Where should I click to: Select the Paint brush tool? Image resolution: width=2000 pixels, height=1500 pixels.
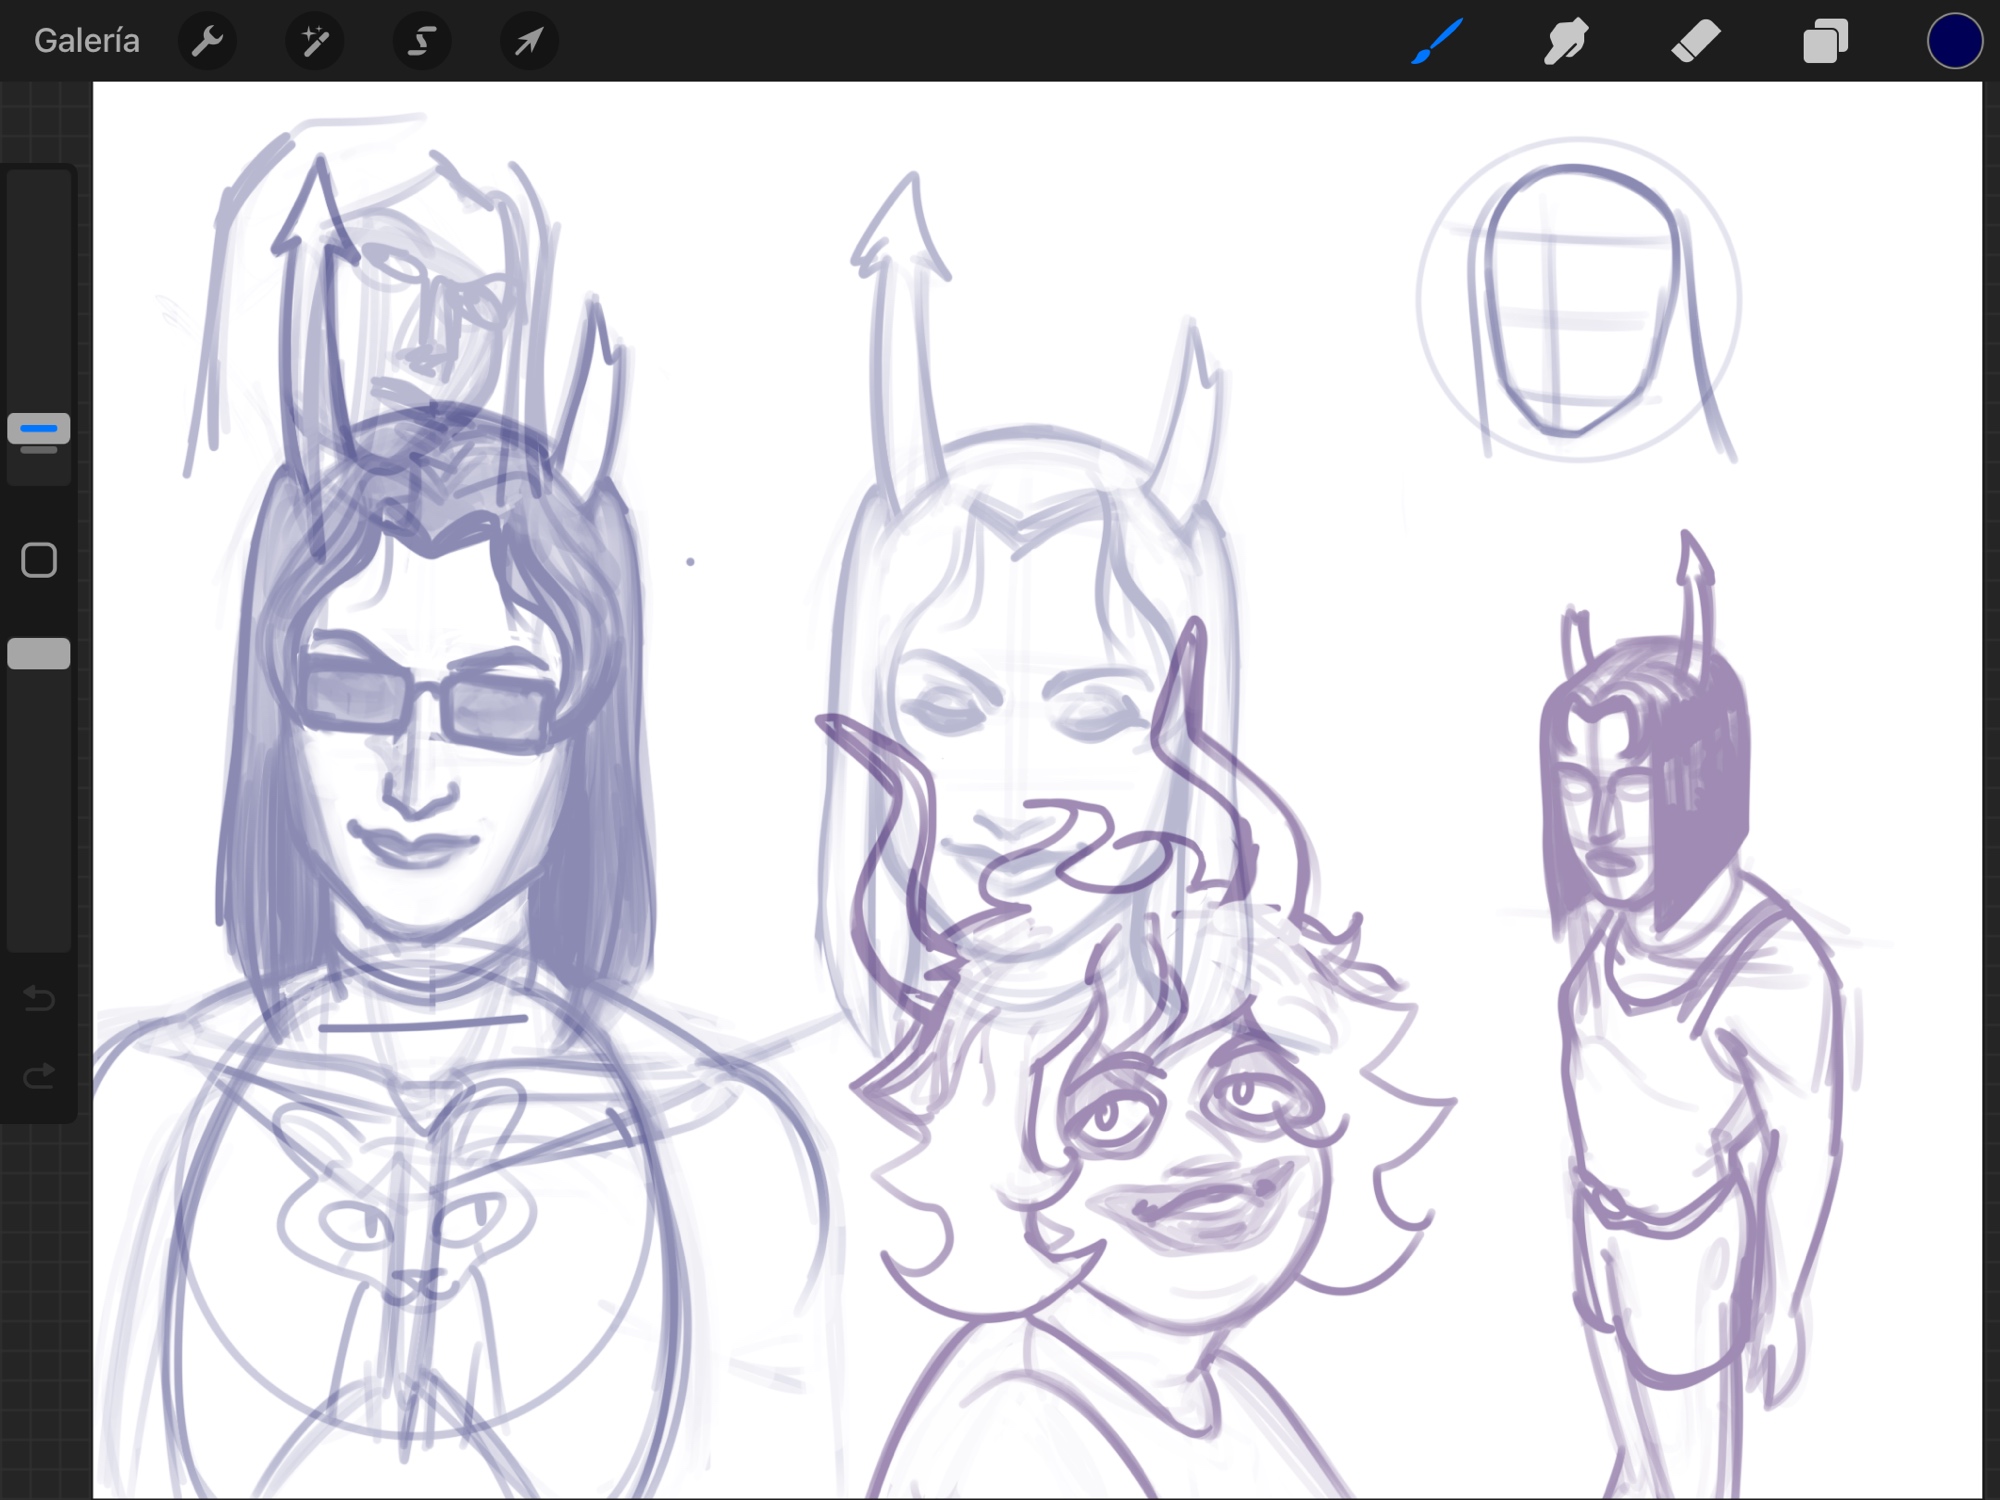pyautogui.click(x=1437, y=41)
